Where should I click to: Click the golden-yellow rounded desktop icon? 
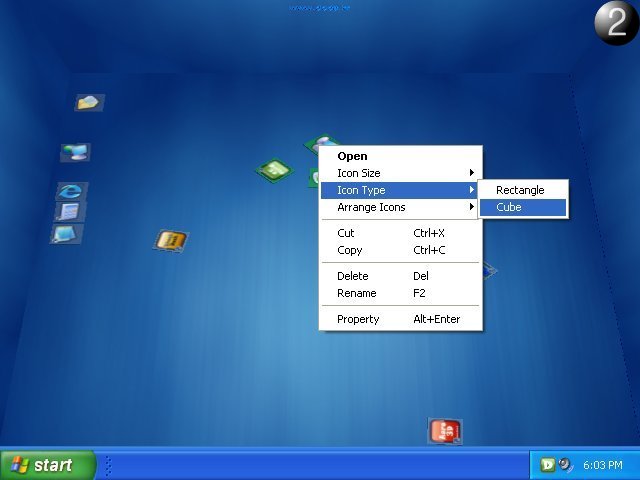(x=171, y=240)
